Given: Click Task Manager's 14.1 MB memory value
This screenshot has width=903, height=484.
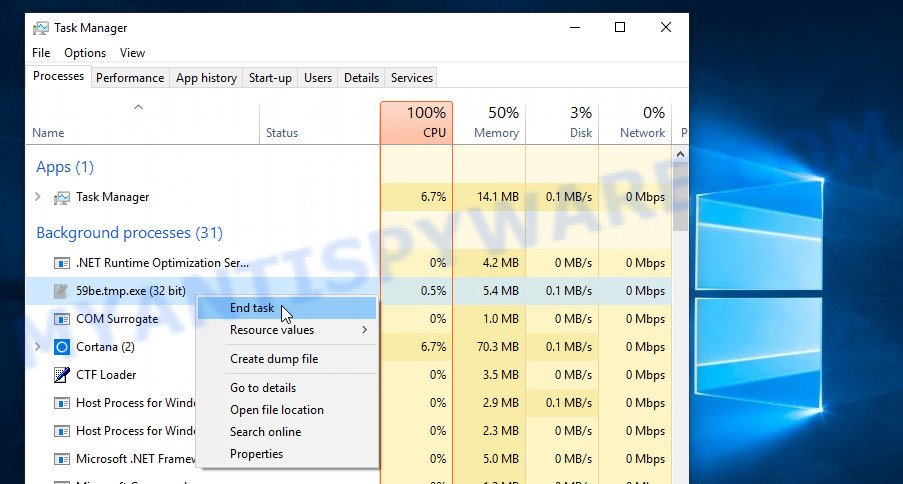Looking at the screenshot, I should [x=498, y=197].
